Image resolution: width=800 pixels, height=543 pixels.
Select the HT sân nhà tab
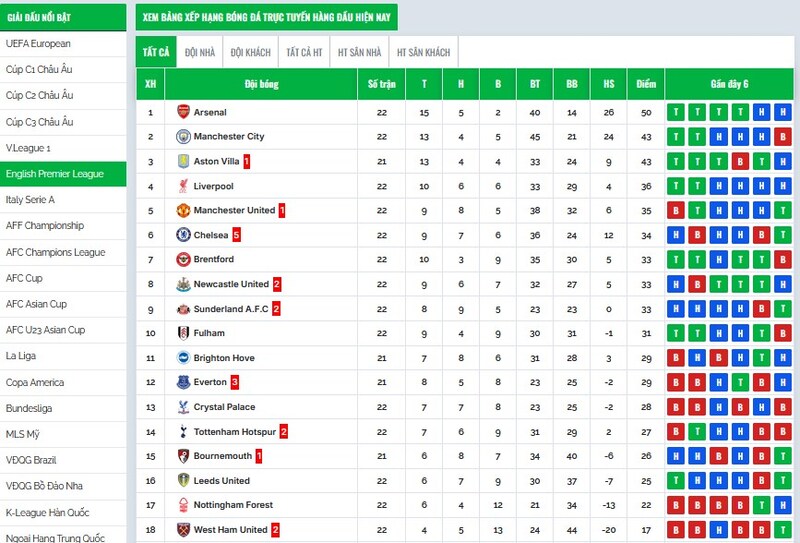click(x=360, y=52)
